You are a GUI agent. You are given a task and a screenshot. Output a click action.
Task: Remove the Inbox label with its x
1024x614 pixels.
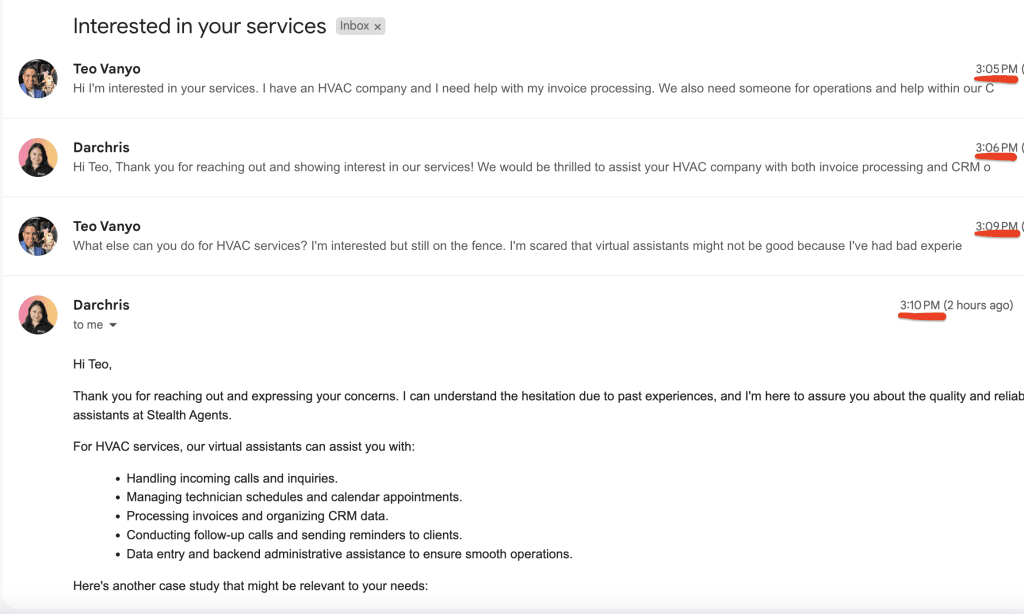click(x=378, y=27)
